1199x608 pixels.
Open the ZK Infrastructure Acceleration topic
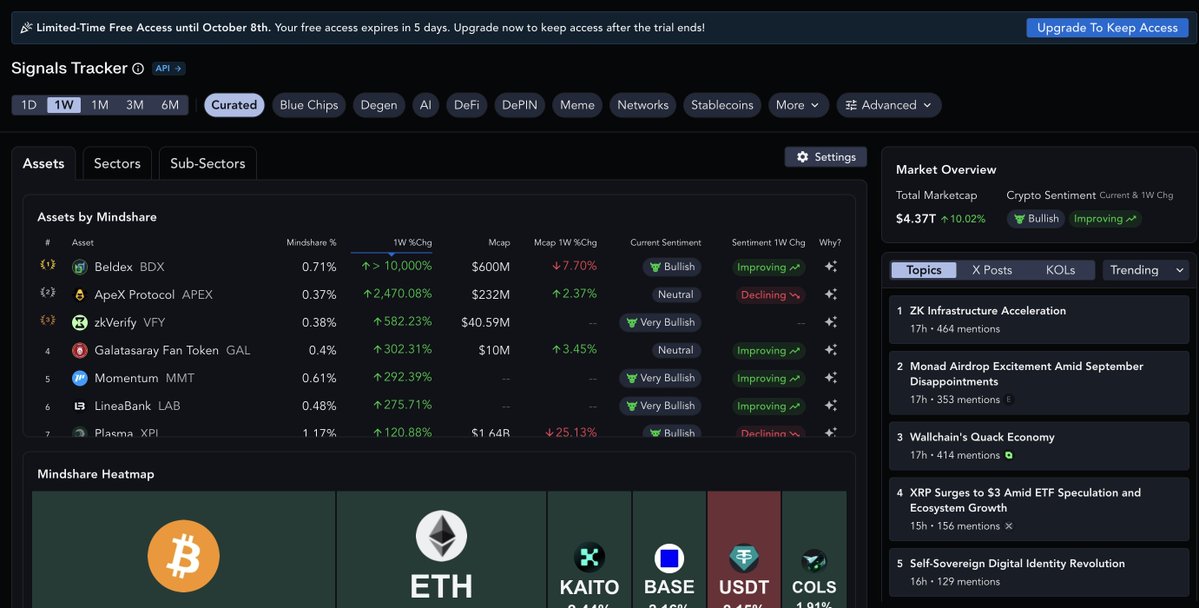[1038, 319]
